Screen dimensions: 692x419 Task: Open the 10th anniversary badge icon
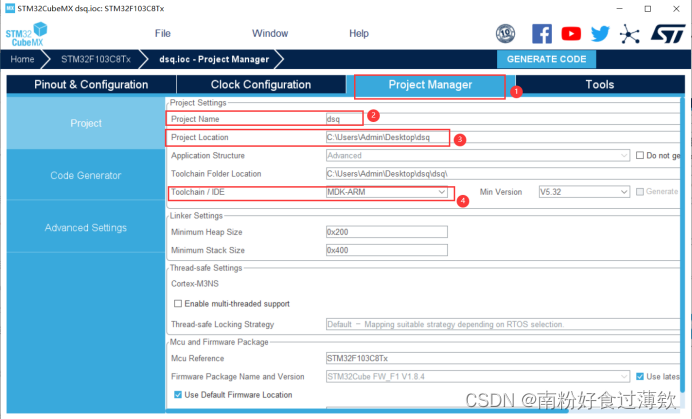(x=505, y=34)
